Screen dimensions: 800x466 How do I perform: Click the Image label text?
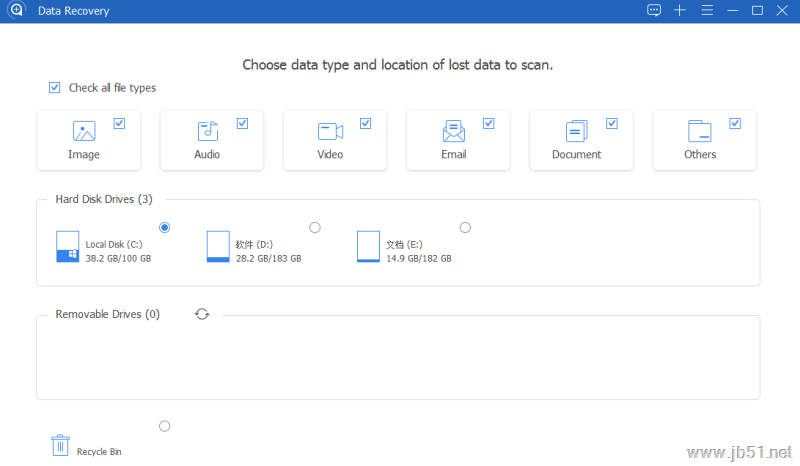(x=84, y=155)
